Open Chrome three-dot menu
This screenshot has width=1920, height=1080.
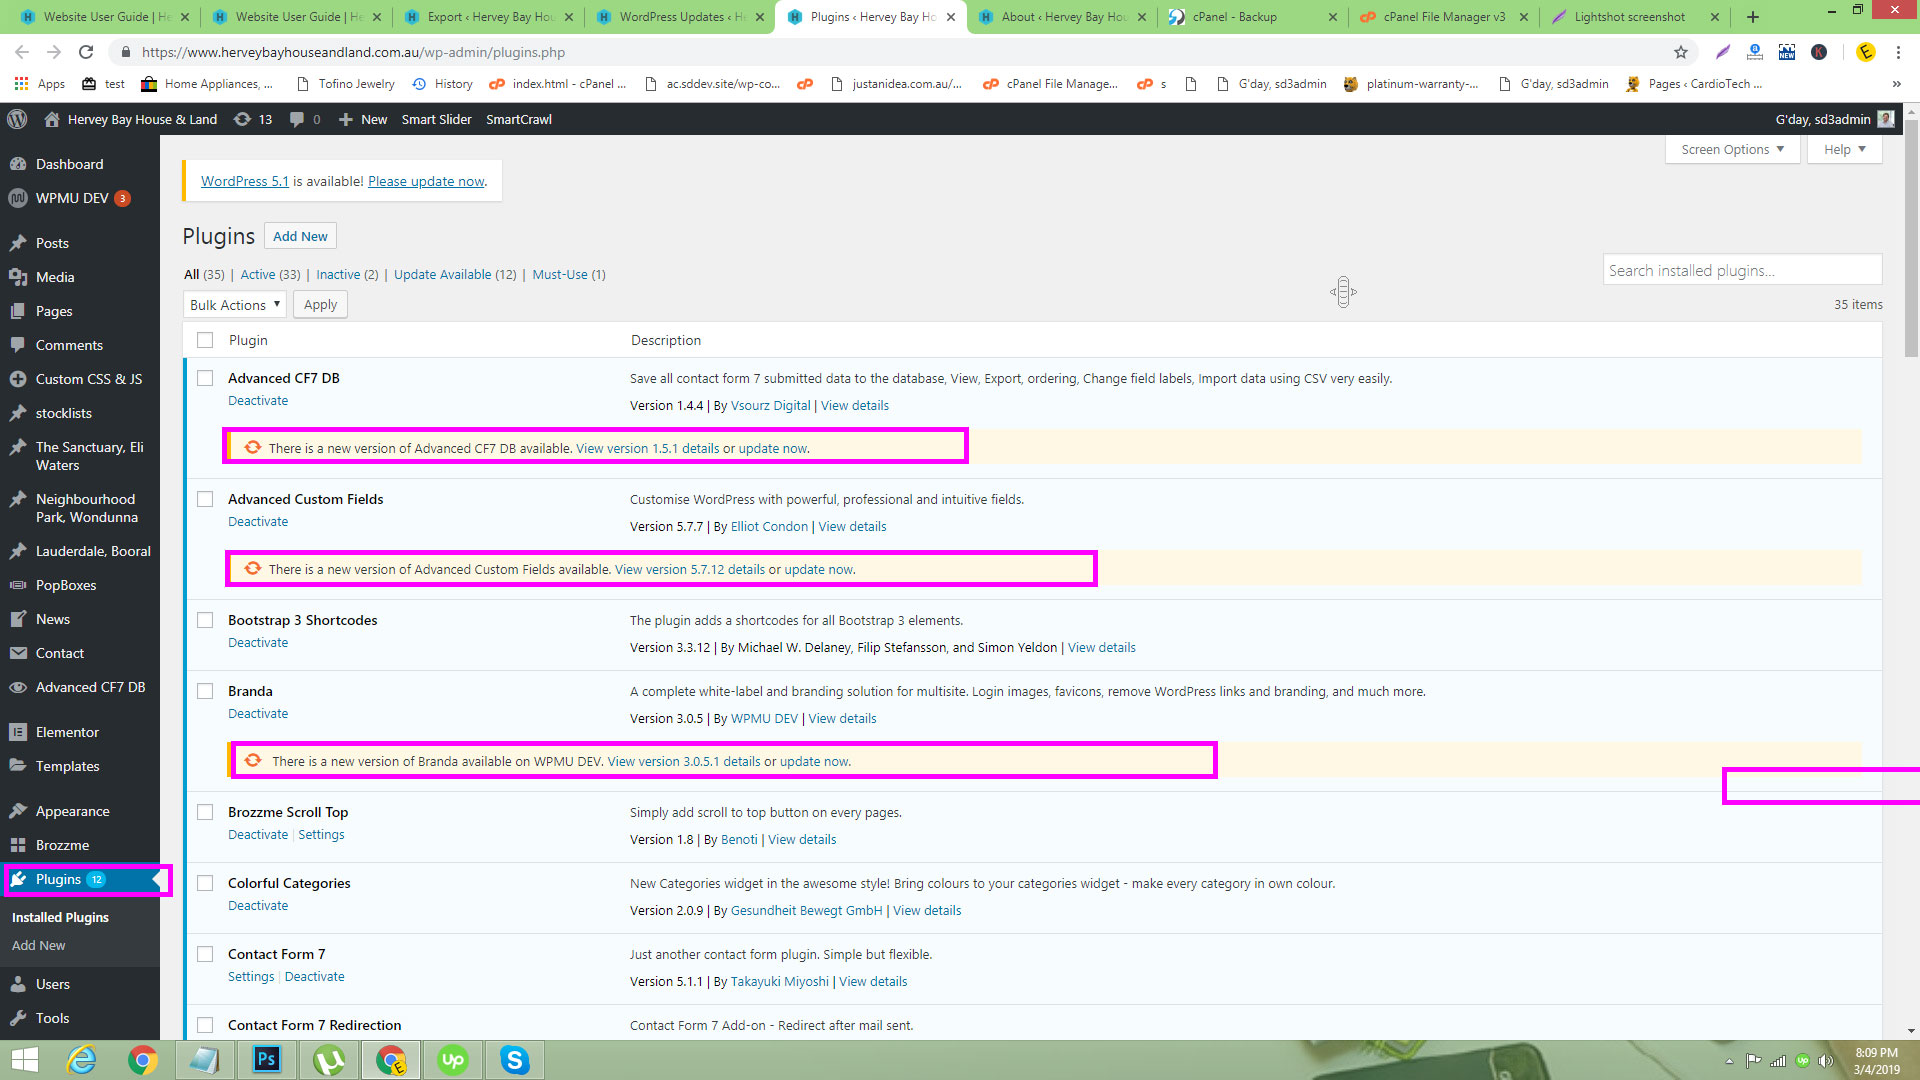point(1897,52)
